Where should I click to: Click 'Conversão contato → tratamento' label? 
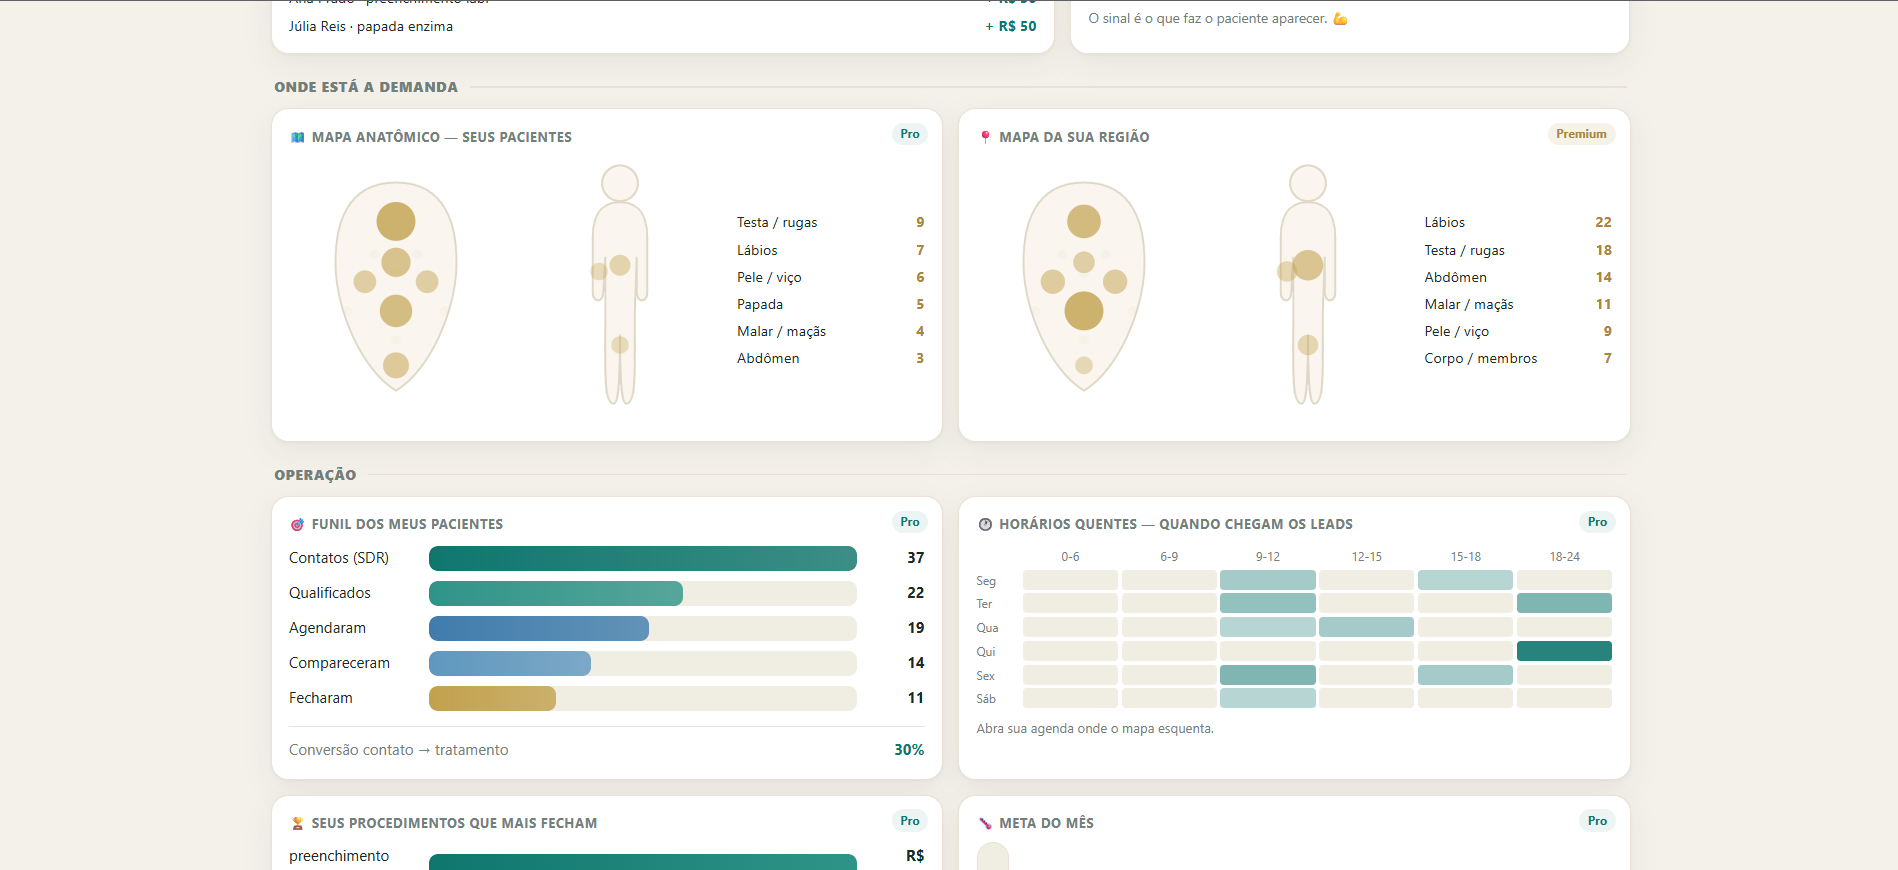pyautogui.click(x=398, y=750)
